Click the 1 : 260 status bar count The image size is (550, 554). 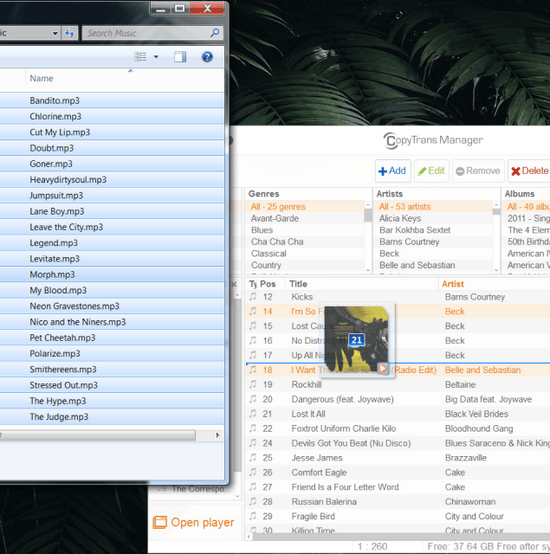coord(372,547)
